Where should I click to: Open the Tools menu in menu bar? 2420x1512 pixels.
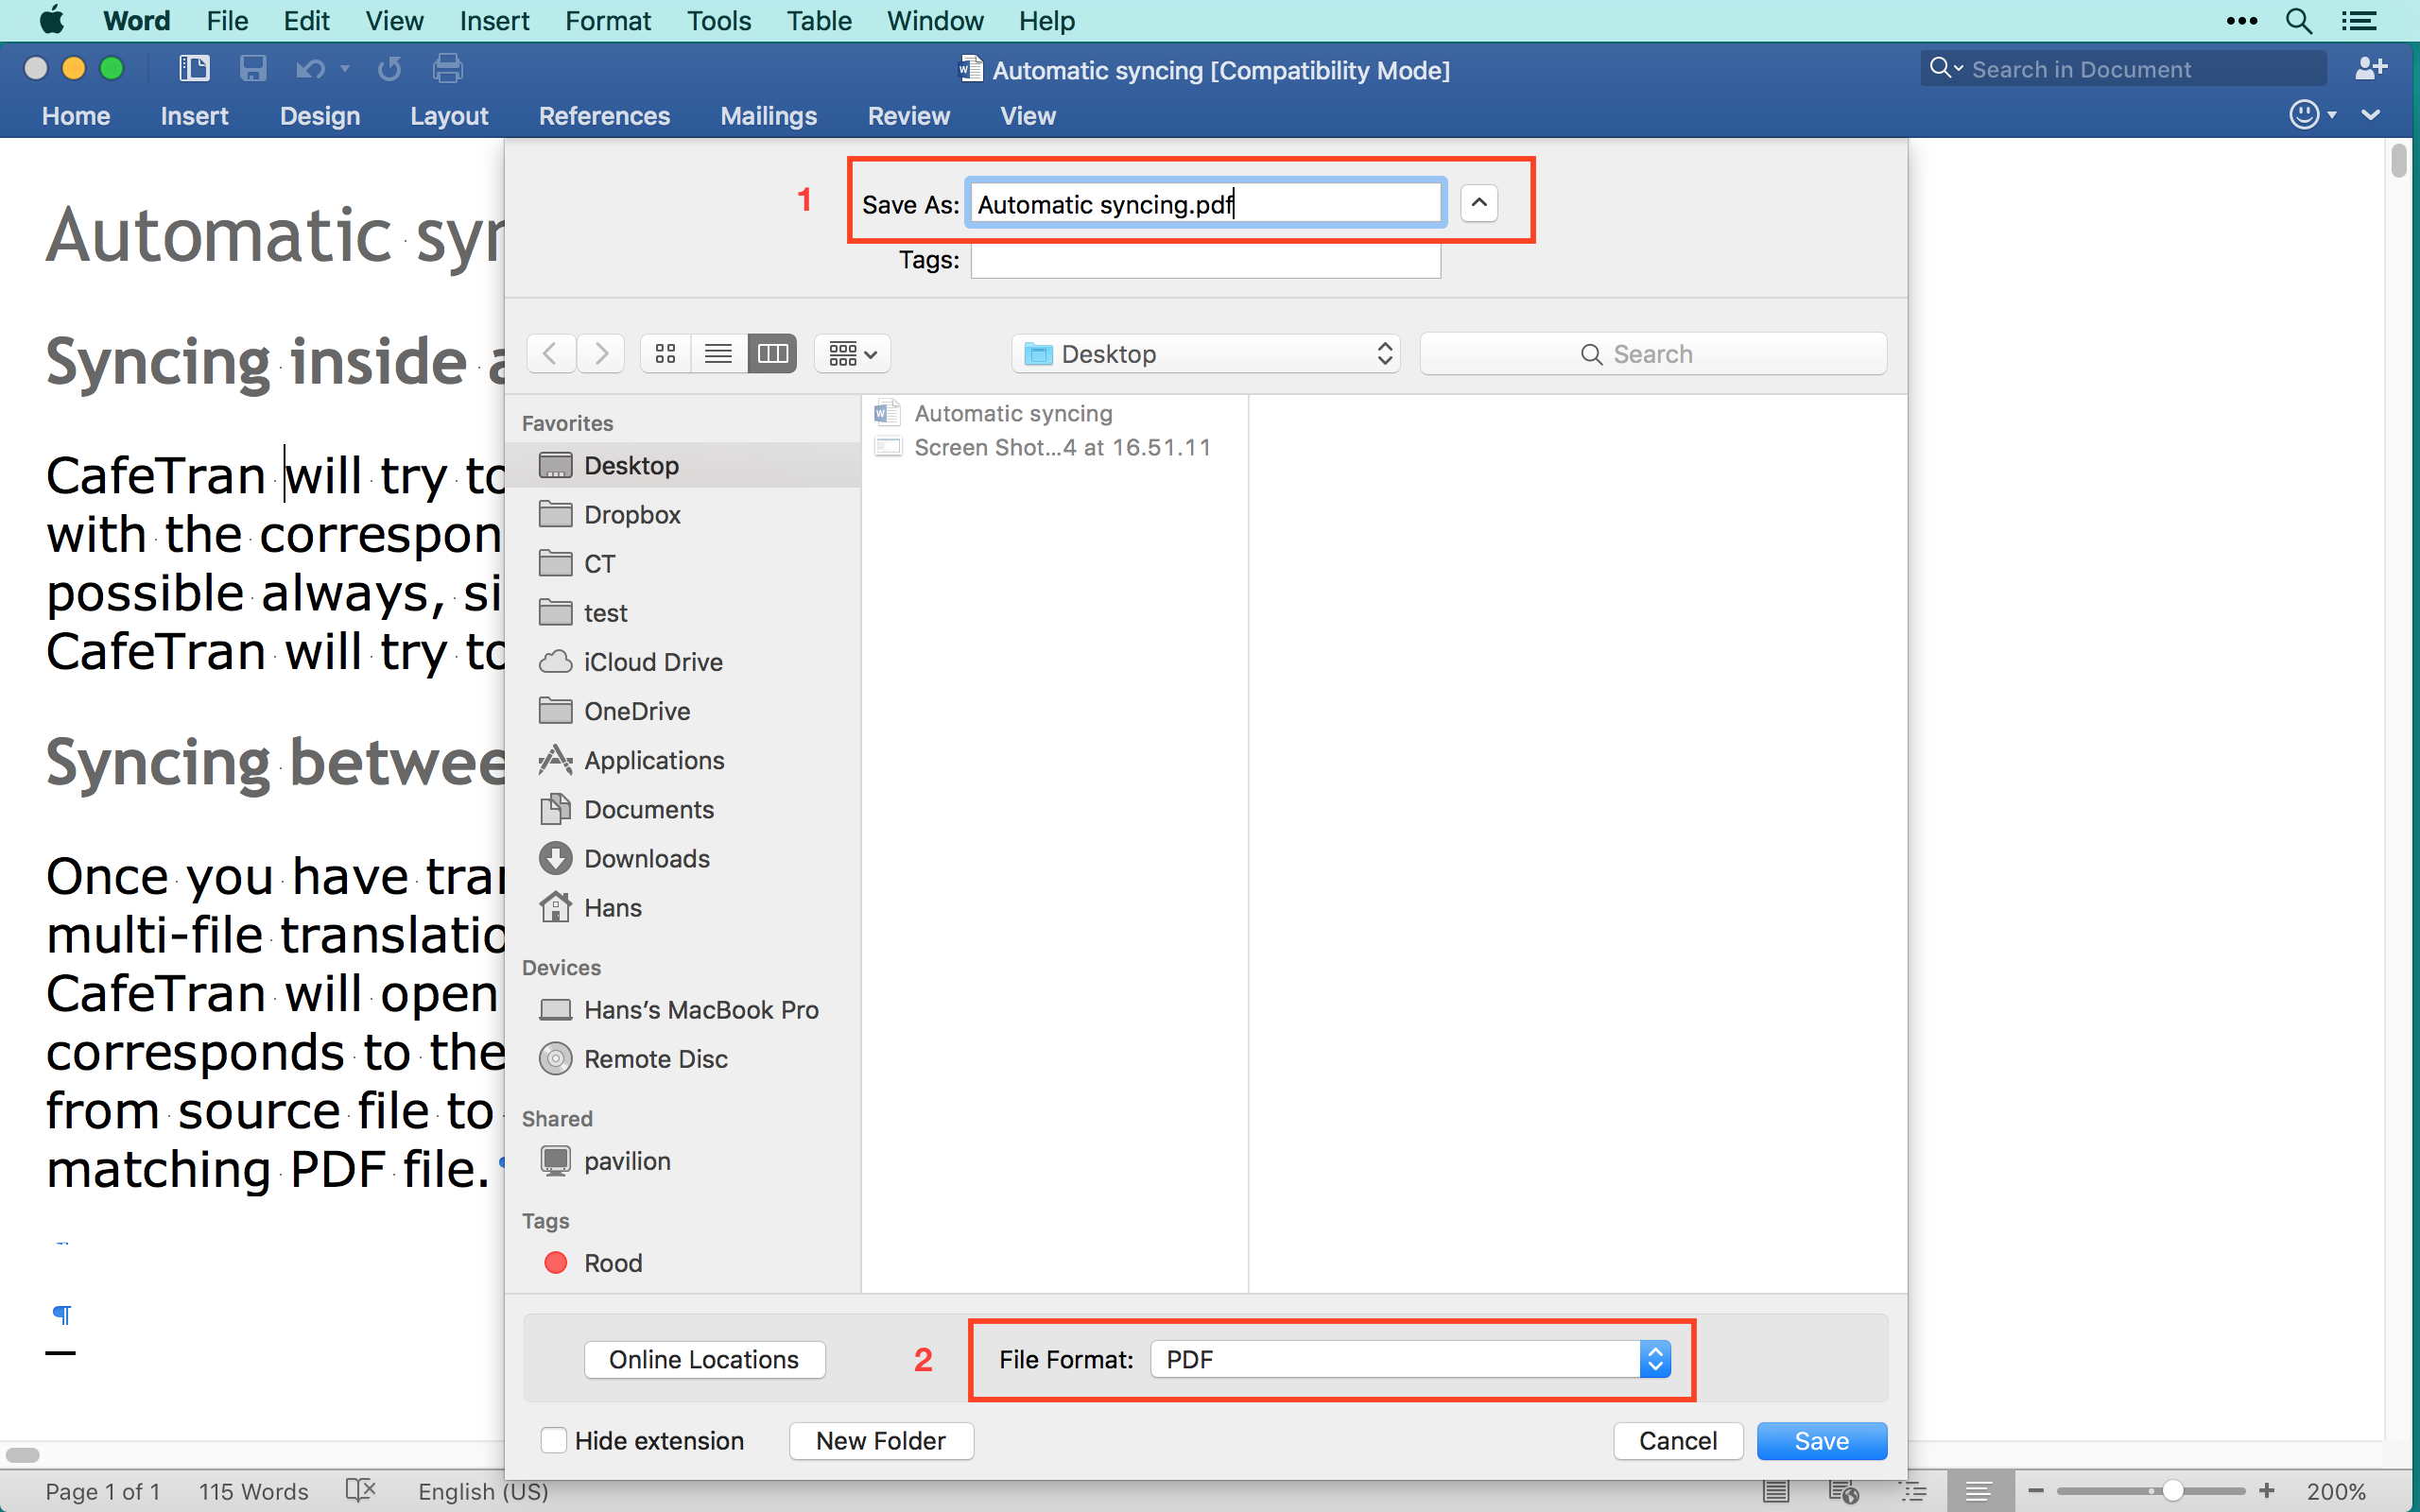(718, 21)
